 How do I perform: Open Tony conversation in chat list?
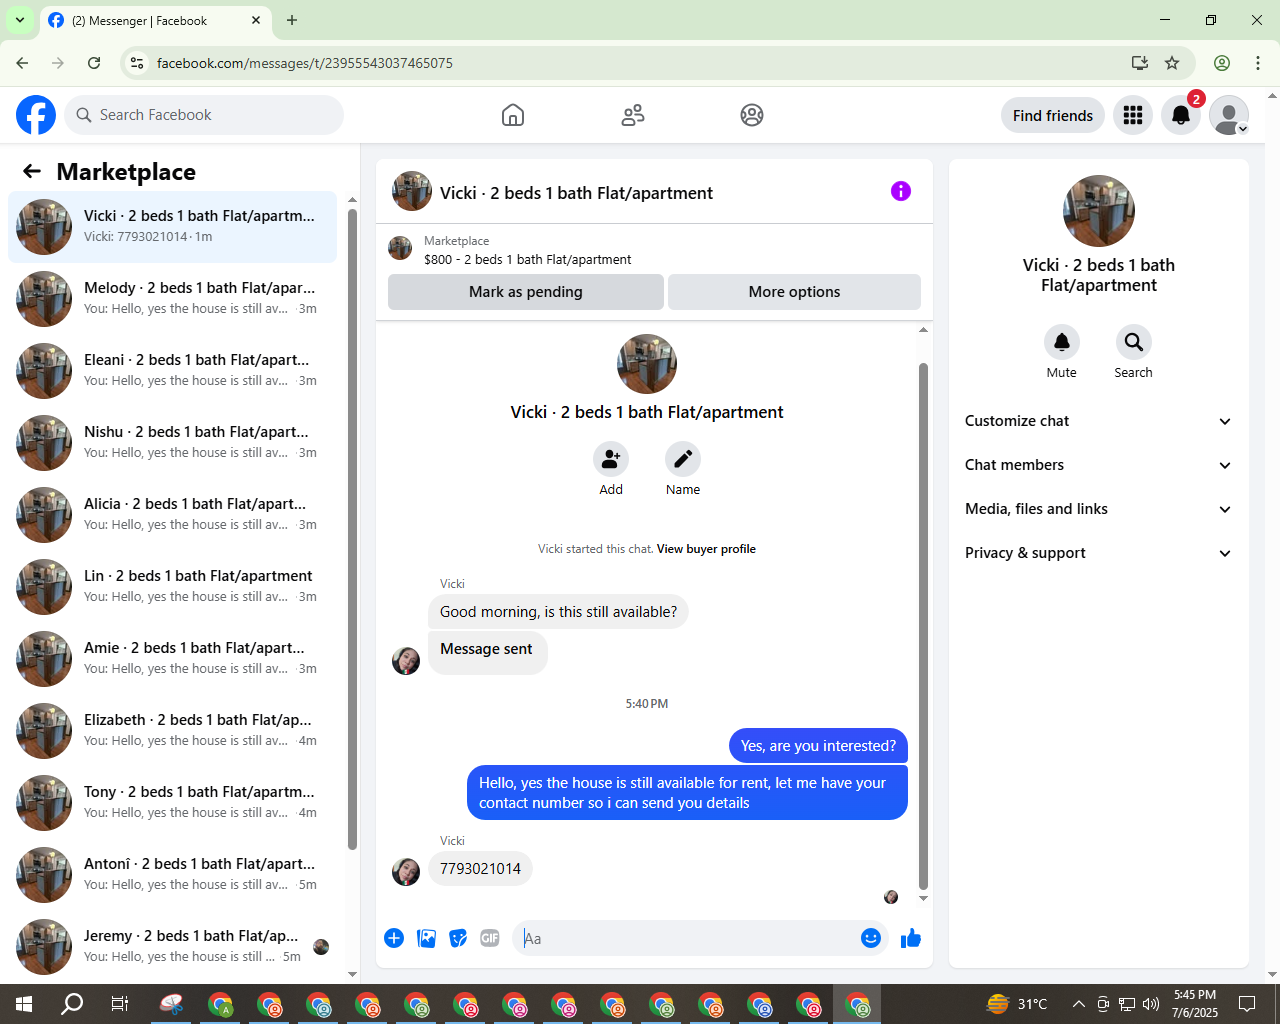(x=172, y=803)
